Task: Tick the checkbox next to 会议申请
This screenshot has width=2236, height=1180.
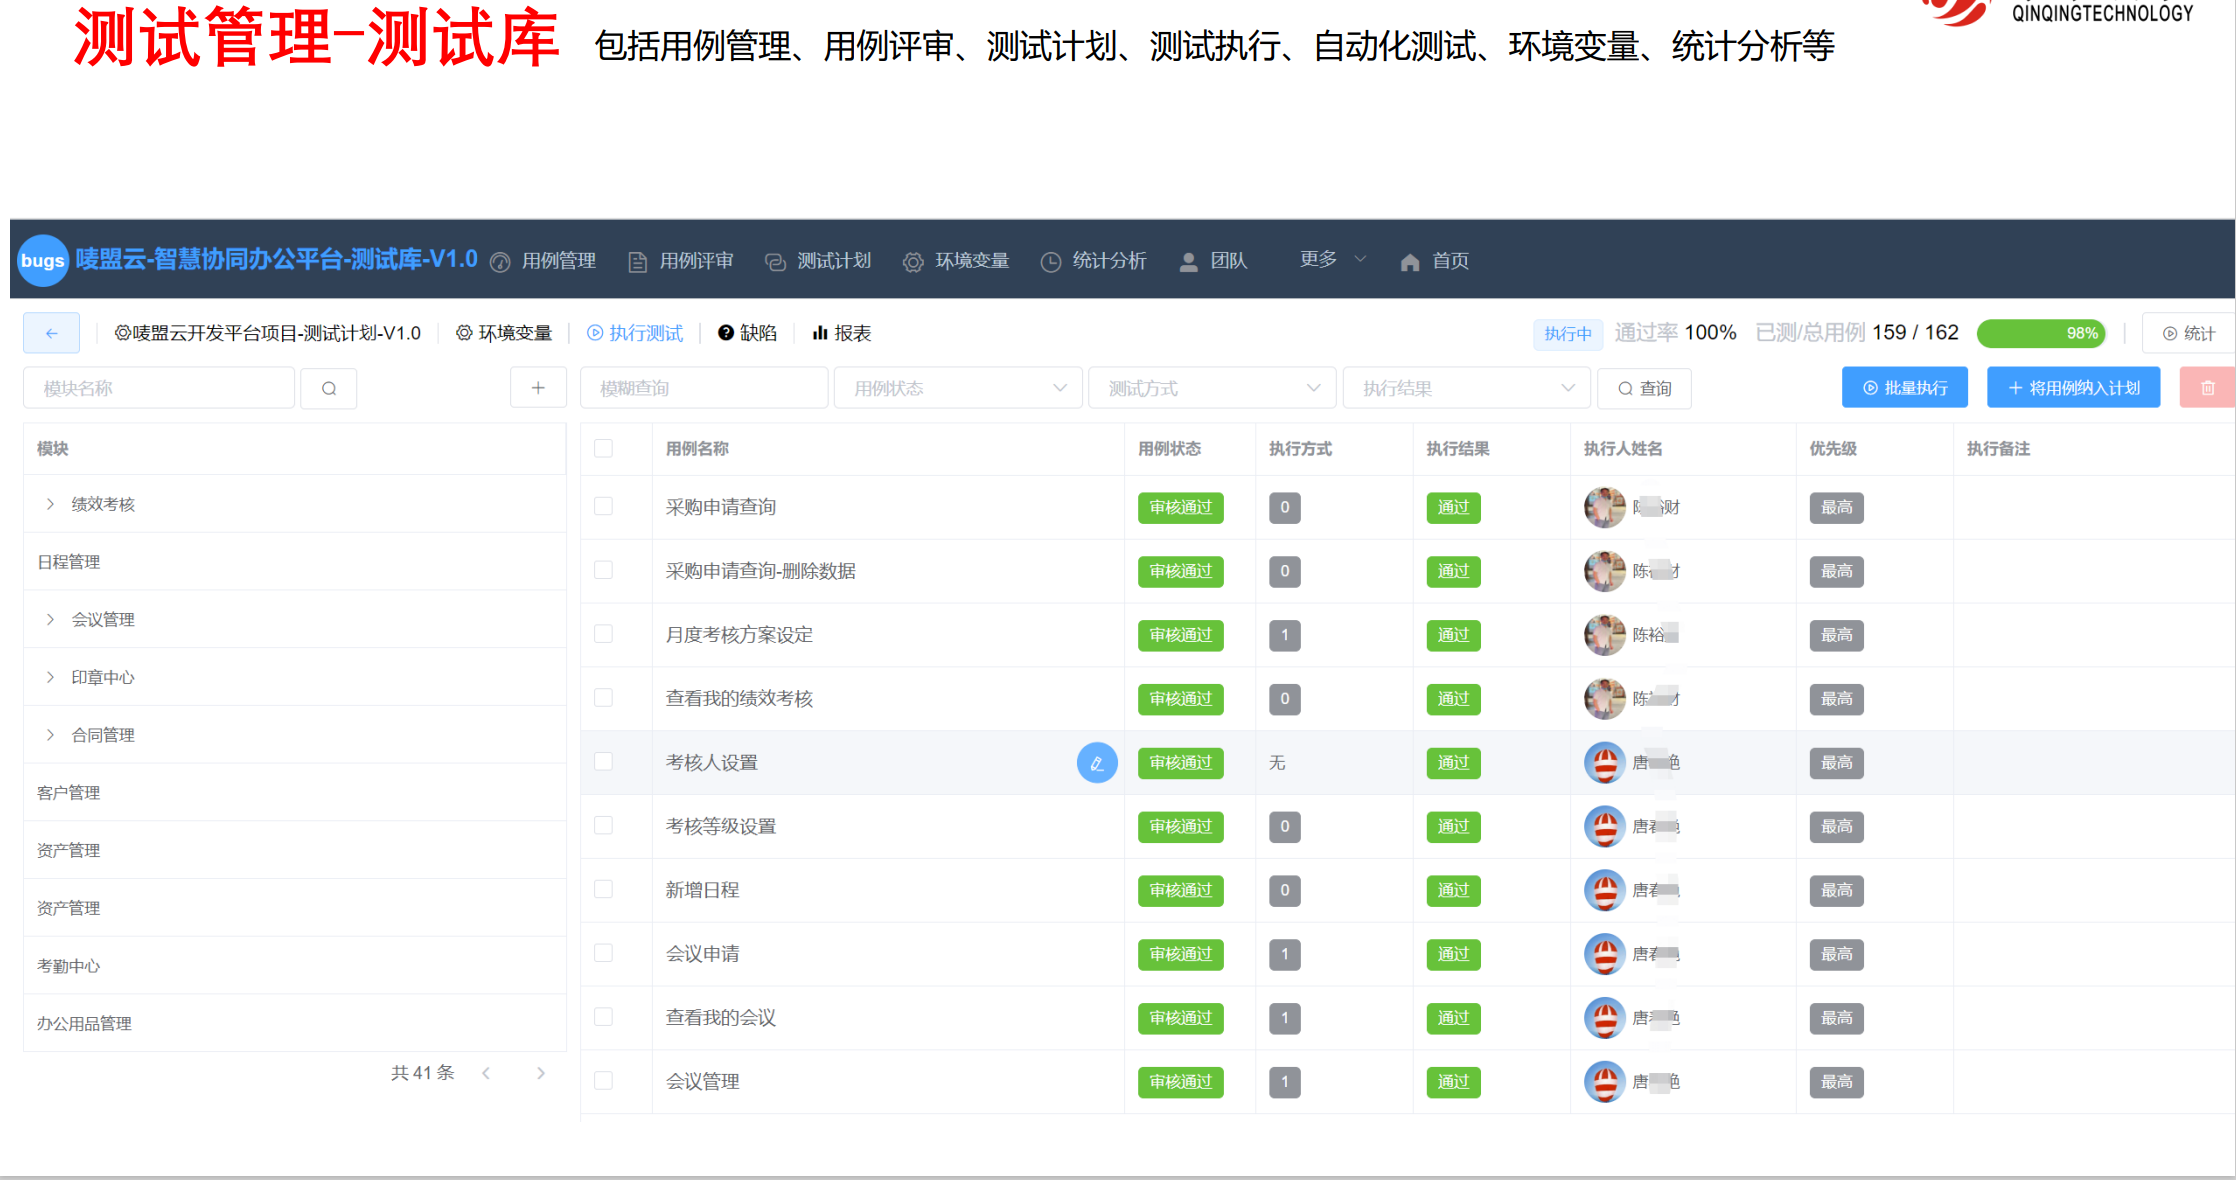Action: click(x=603, y=953)
